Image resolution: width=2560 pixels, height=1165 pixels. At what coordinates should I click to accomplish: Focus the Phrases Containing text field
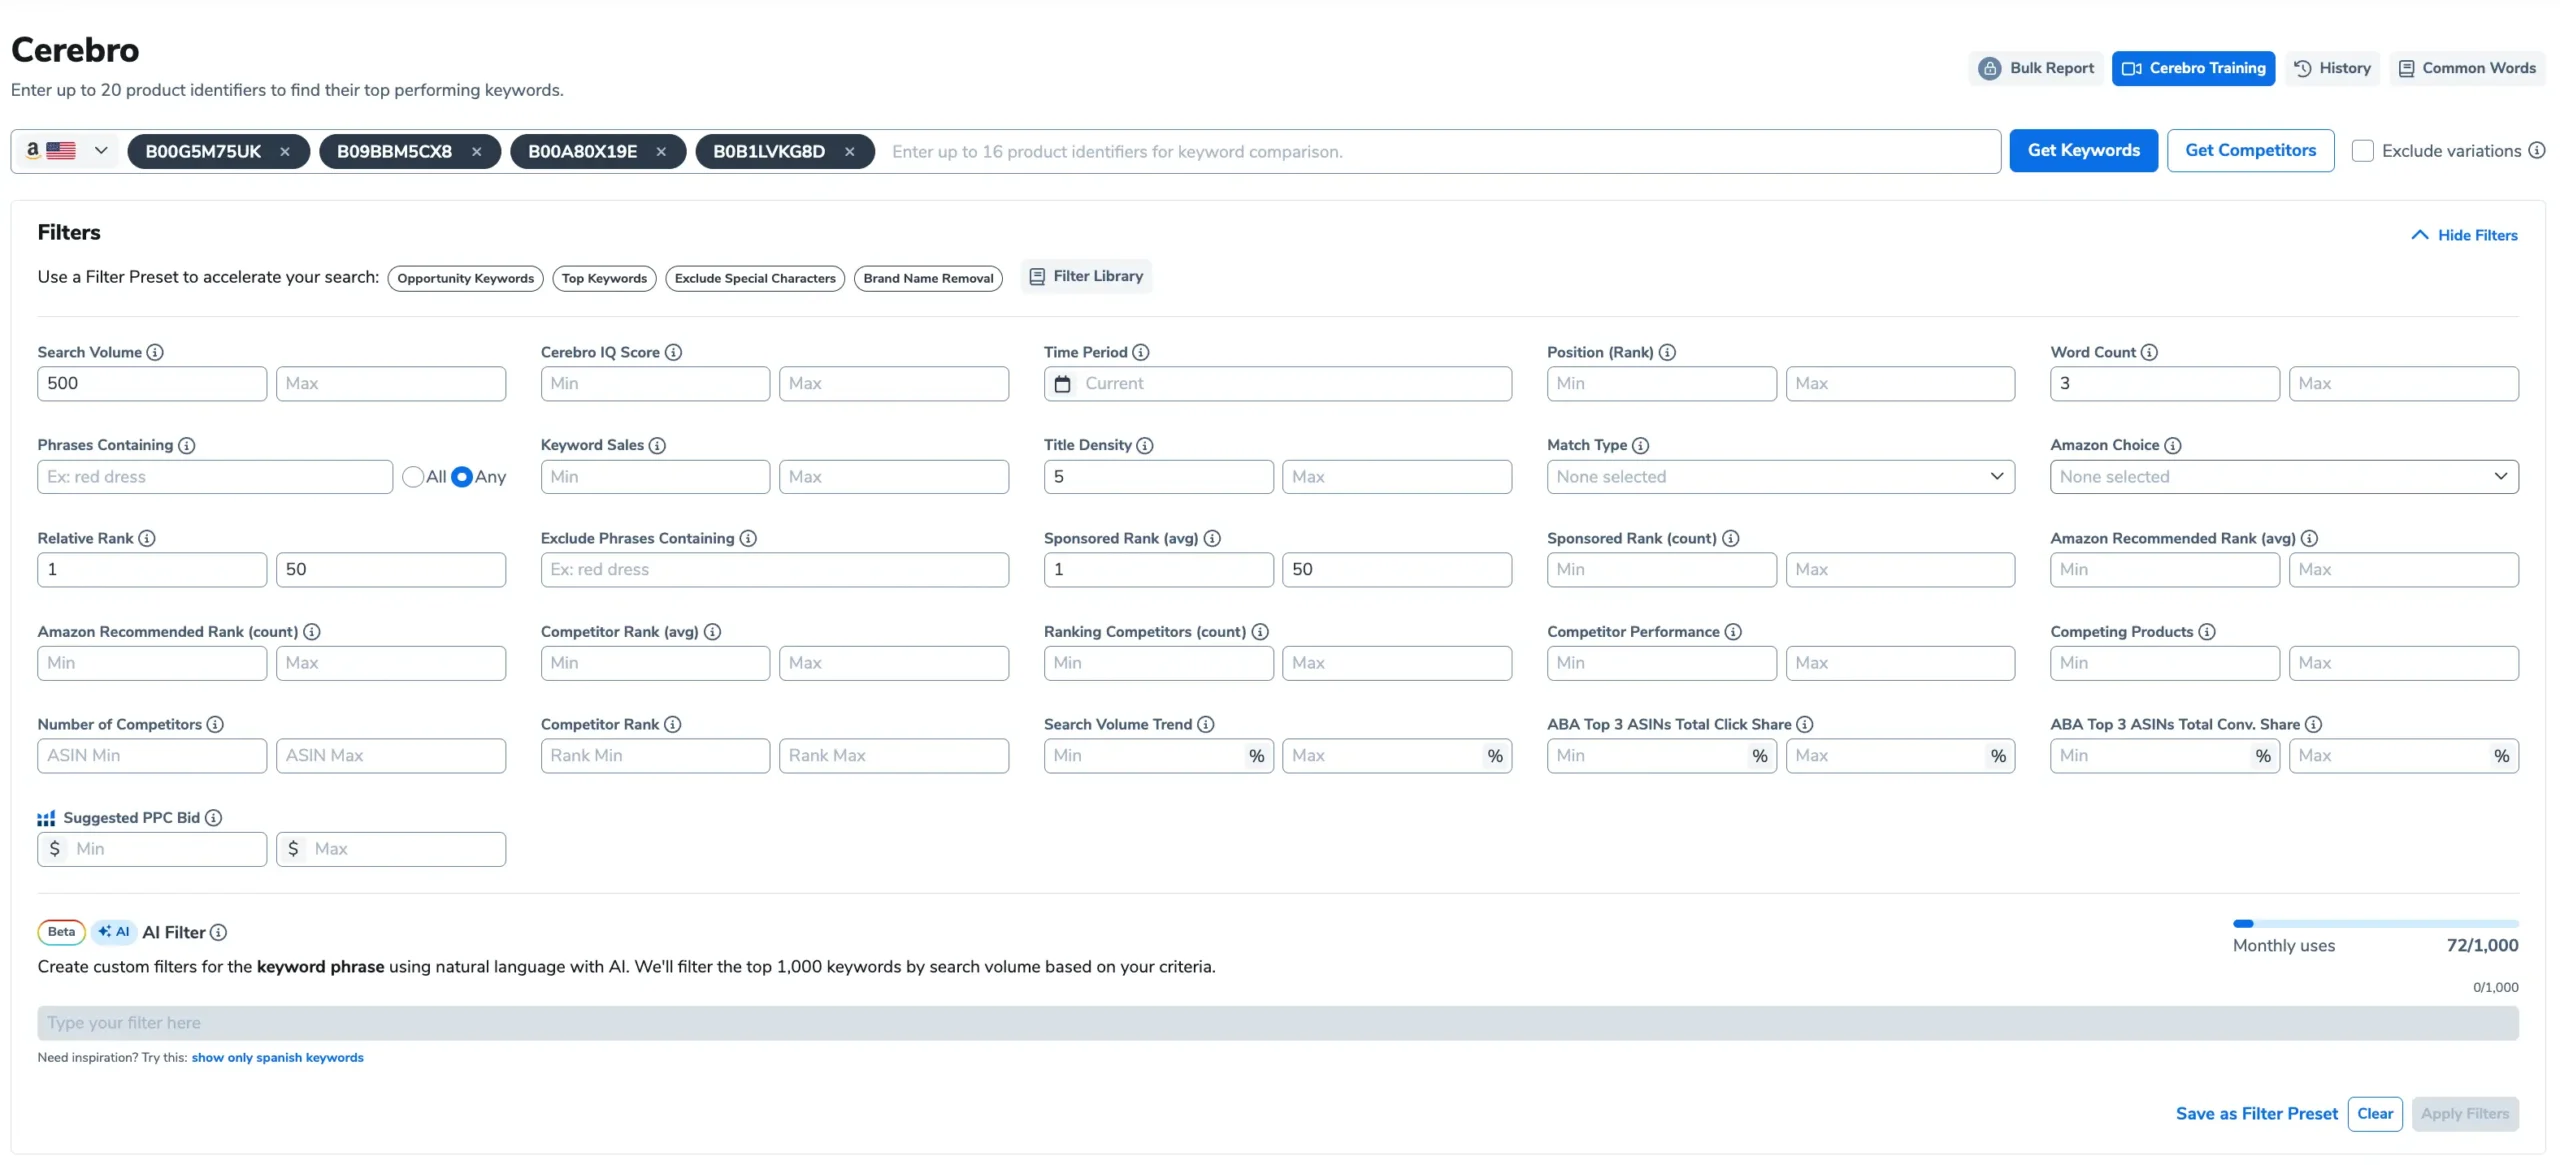(x=215, y=477)
